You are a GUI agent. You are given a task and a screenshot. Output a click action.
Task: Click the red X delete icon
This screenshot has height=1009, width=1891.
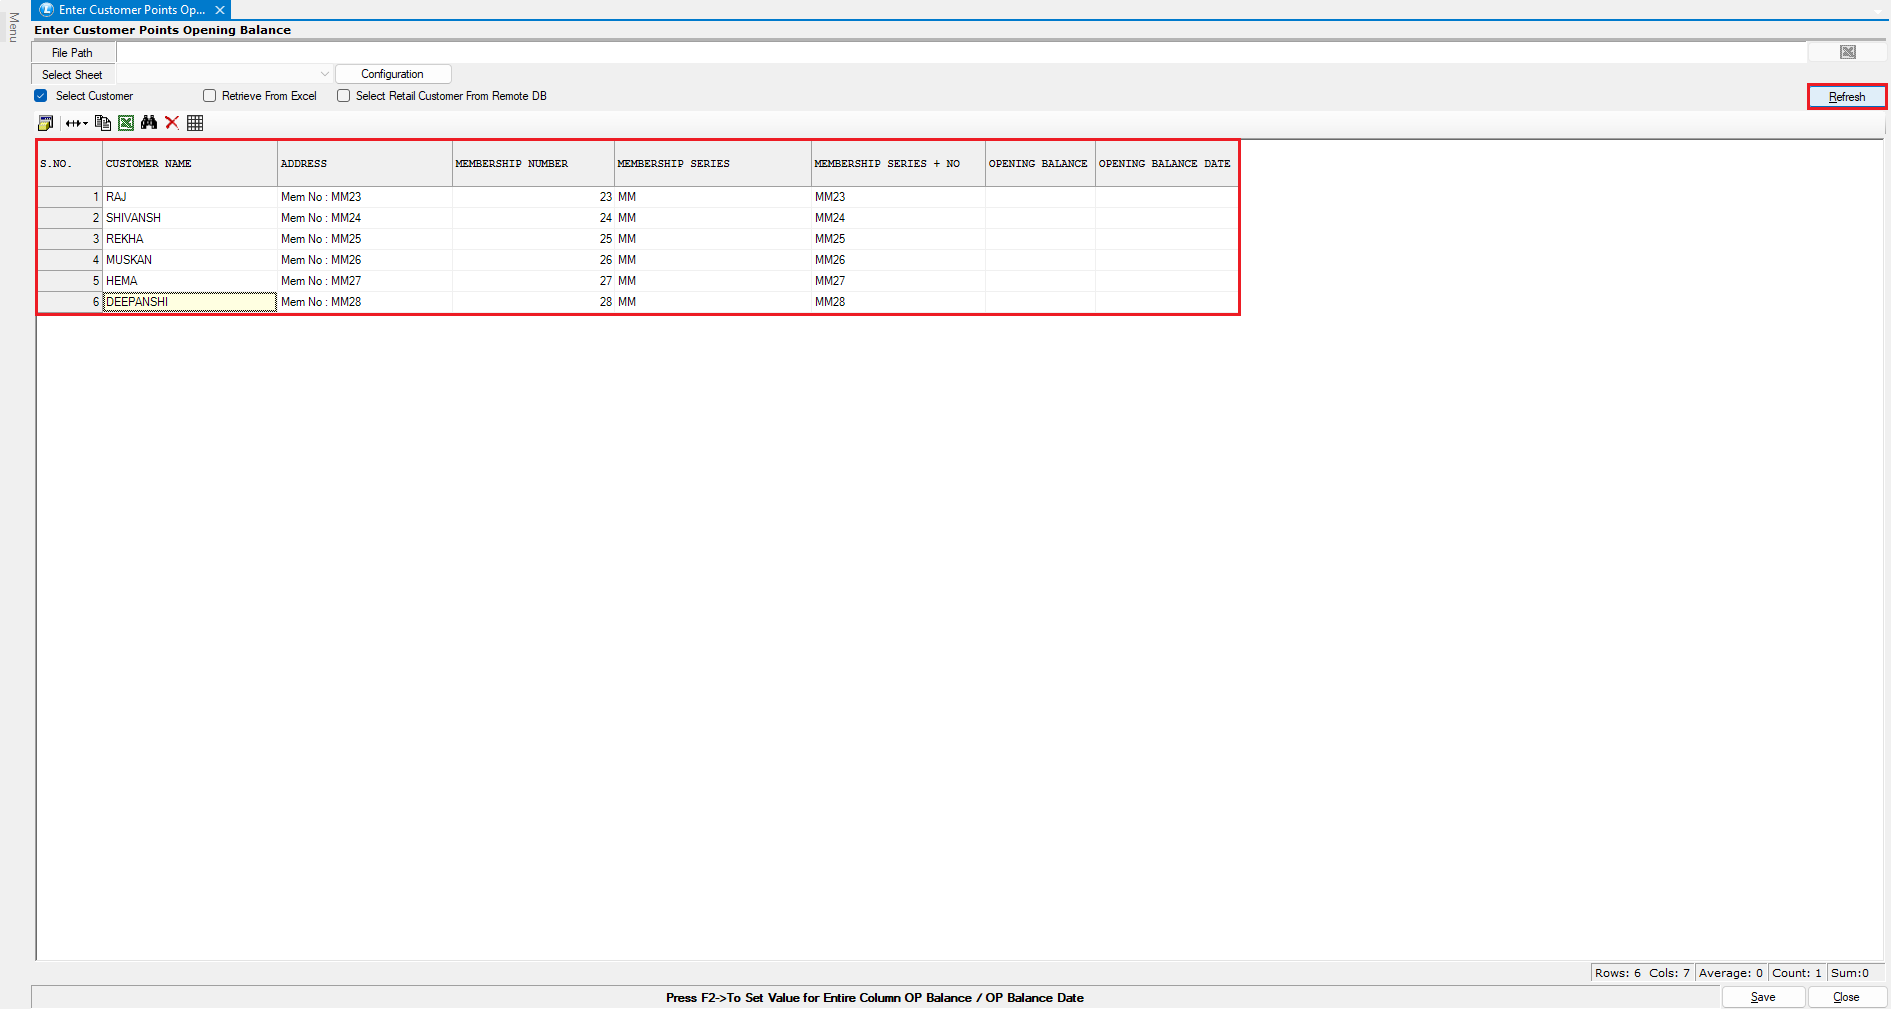pyautogui.click(x=172, y=123)
